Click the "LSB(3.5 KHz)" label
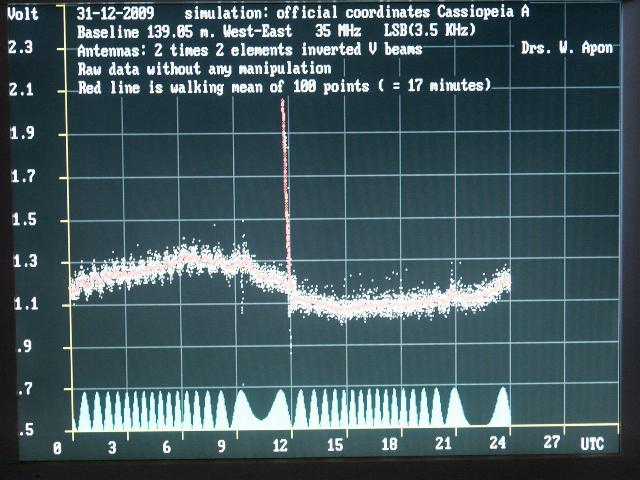Screen dimensions: 640x480 430,30
